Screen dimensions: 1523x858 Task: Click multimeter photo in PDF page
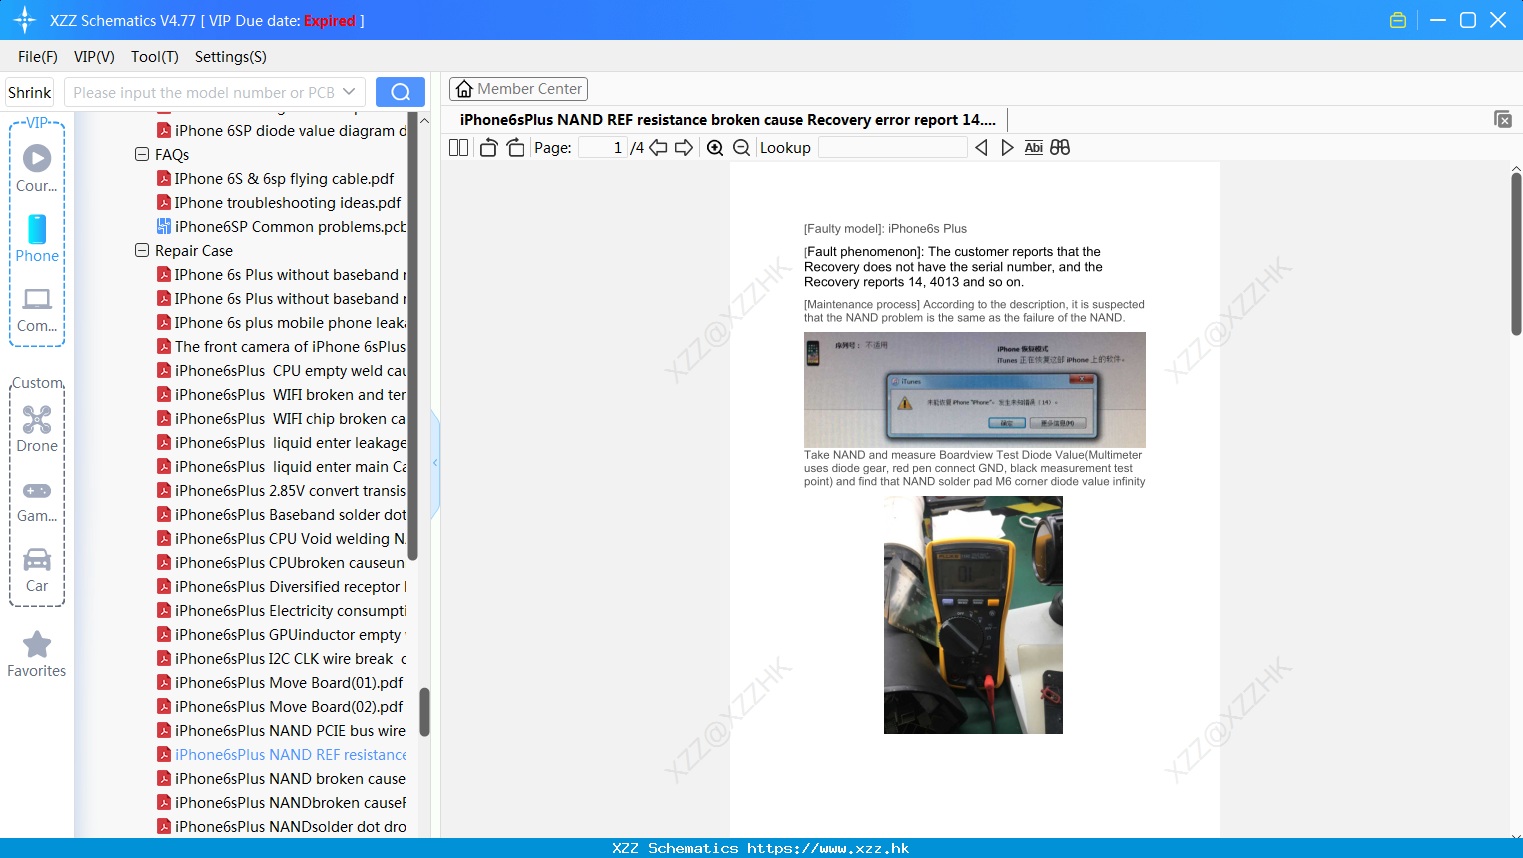(x=973, y=615)
